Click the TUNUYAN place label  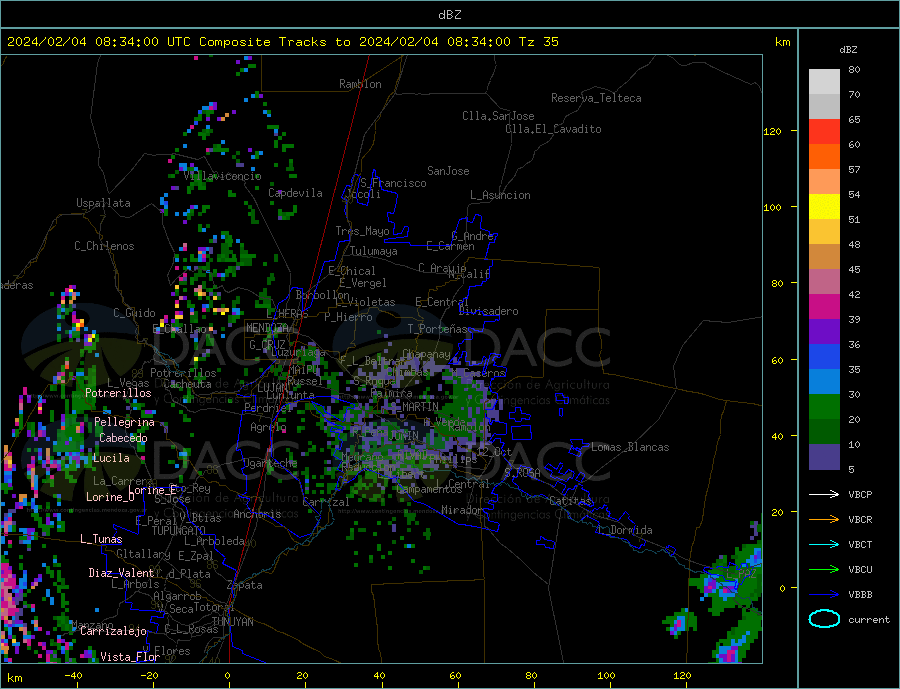pos(232,622)
